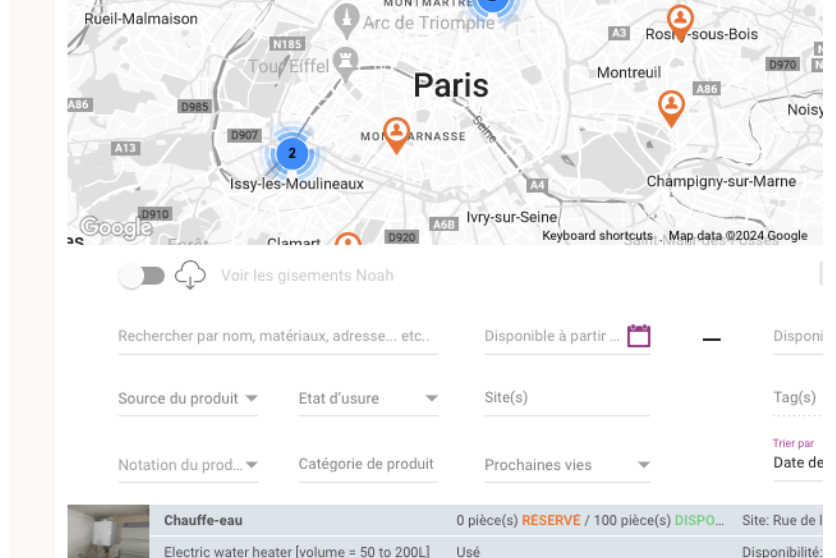Click the blue cluster marker labeled 2
Viewport: 836px width, 558px height.
(x=292, y=153)
